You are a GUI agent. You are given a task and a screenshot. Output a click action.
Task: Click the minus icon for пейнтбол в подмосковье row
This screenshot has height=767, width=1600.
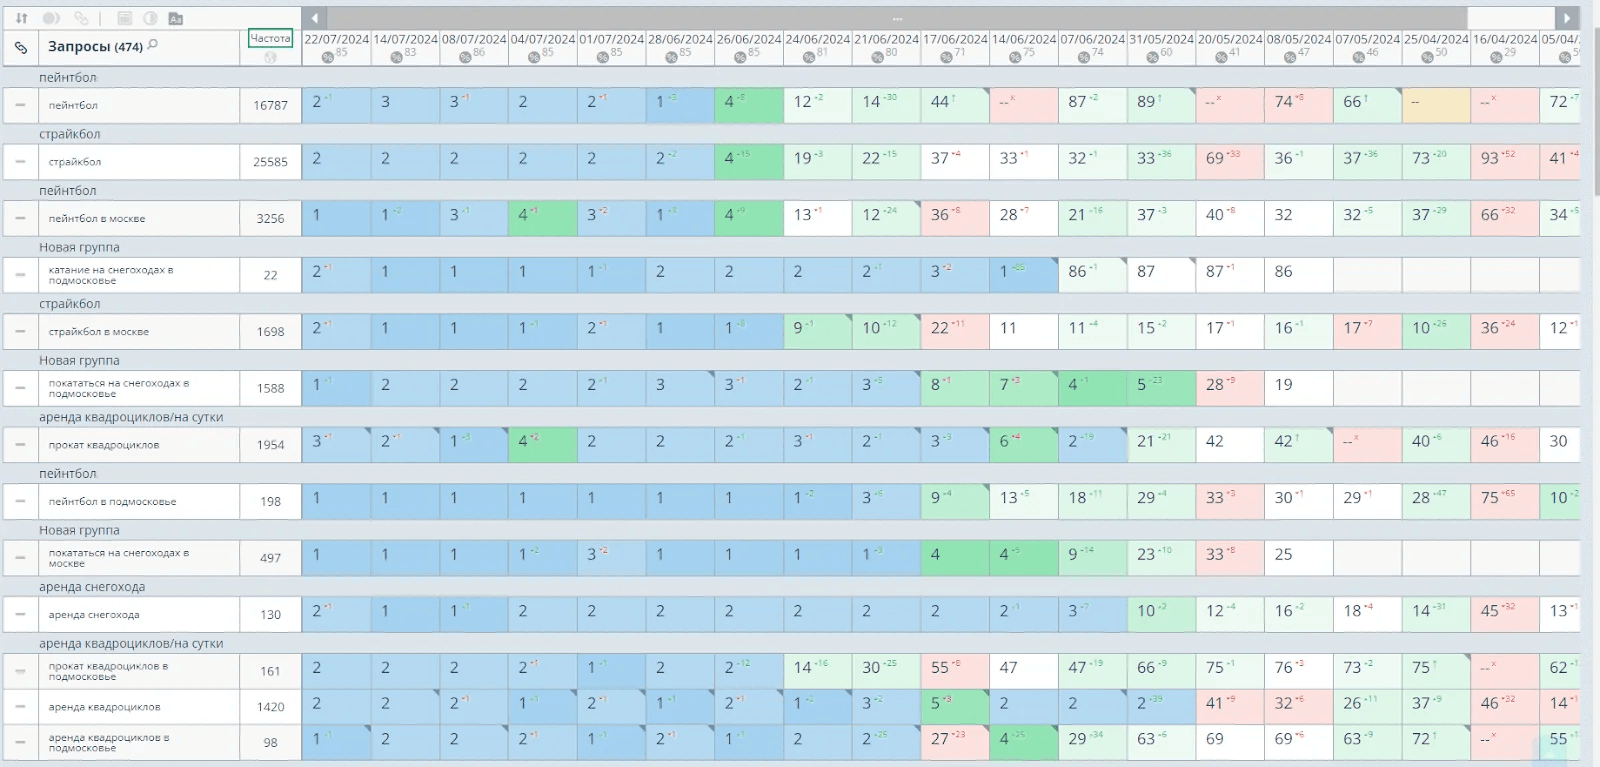click(20, 501)
